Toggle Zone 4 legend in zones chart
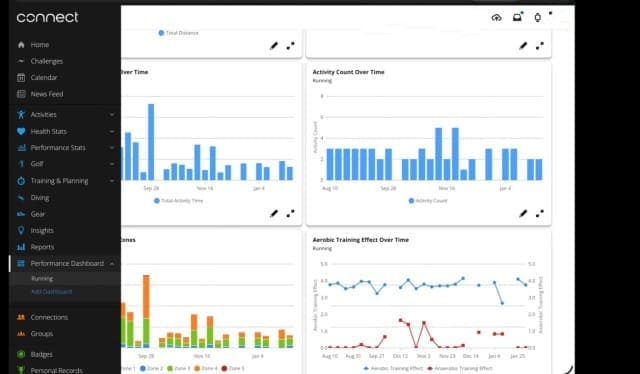This screenshot has height=374, width=640. (x=206, y=368)
